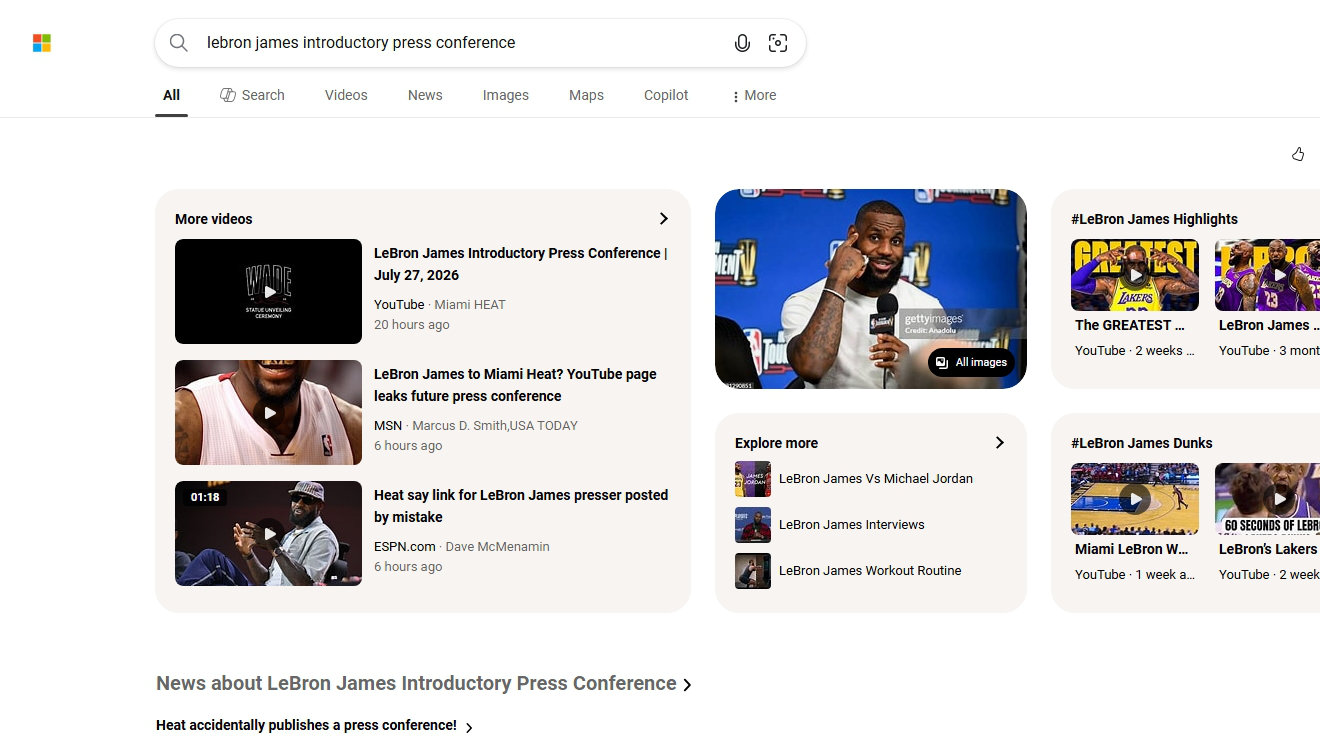The height and width of the screenshot is (743, 1320).
Task: Open 'Heat accidentally publishes a press conference!' link
Action: click(306, 726)
